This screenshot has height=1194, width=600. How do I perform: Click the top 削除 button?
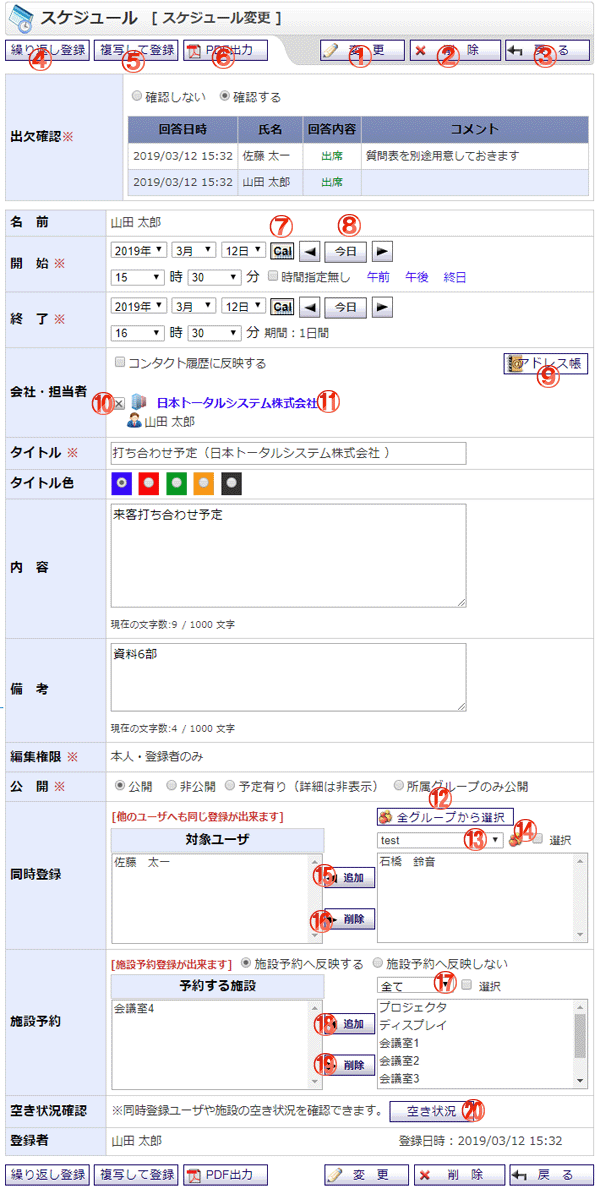click(455, 50)
